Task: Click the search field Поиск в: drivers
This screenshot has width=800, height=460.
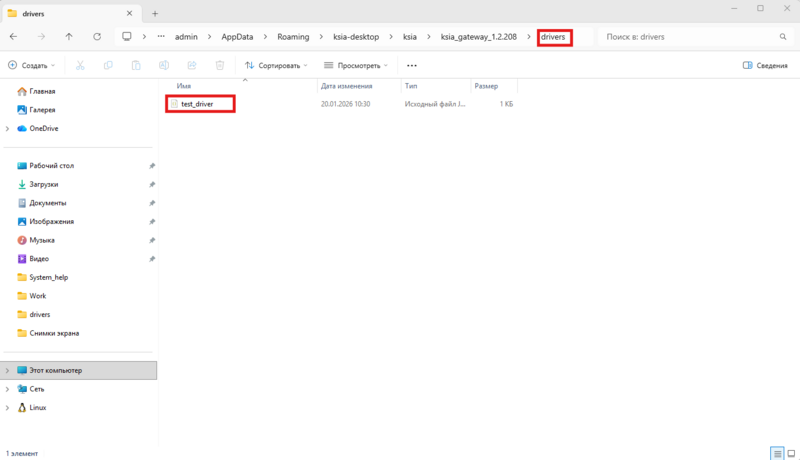Action: click(690, 36)
